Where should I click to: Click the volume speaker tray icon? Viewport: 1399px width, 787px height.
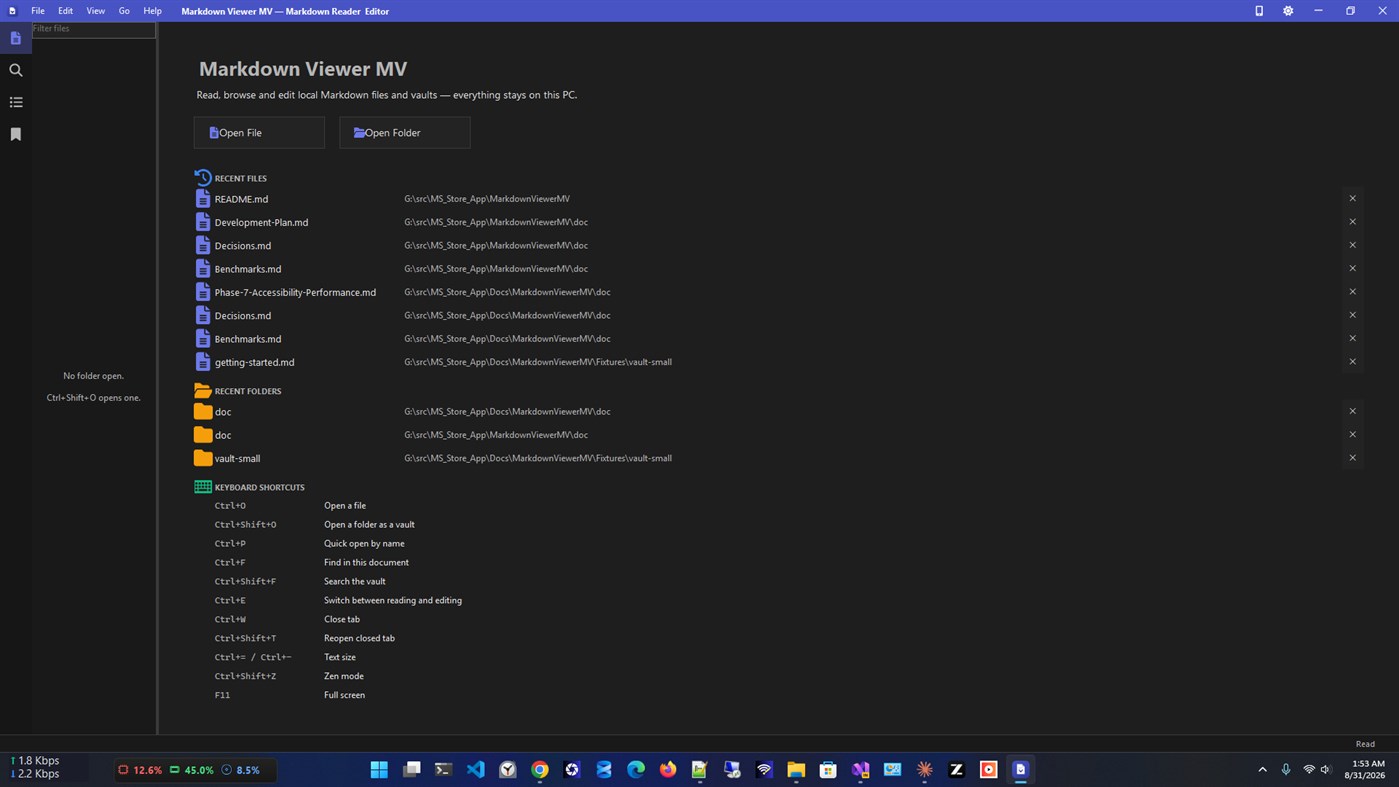1326,769
